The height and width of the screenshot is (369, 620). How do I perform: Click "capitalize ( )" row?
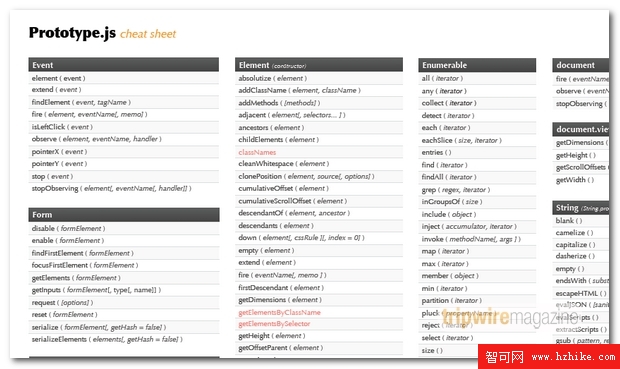[580, 245]
